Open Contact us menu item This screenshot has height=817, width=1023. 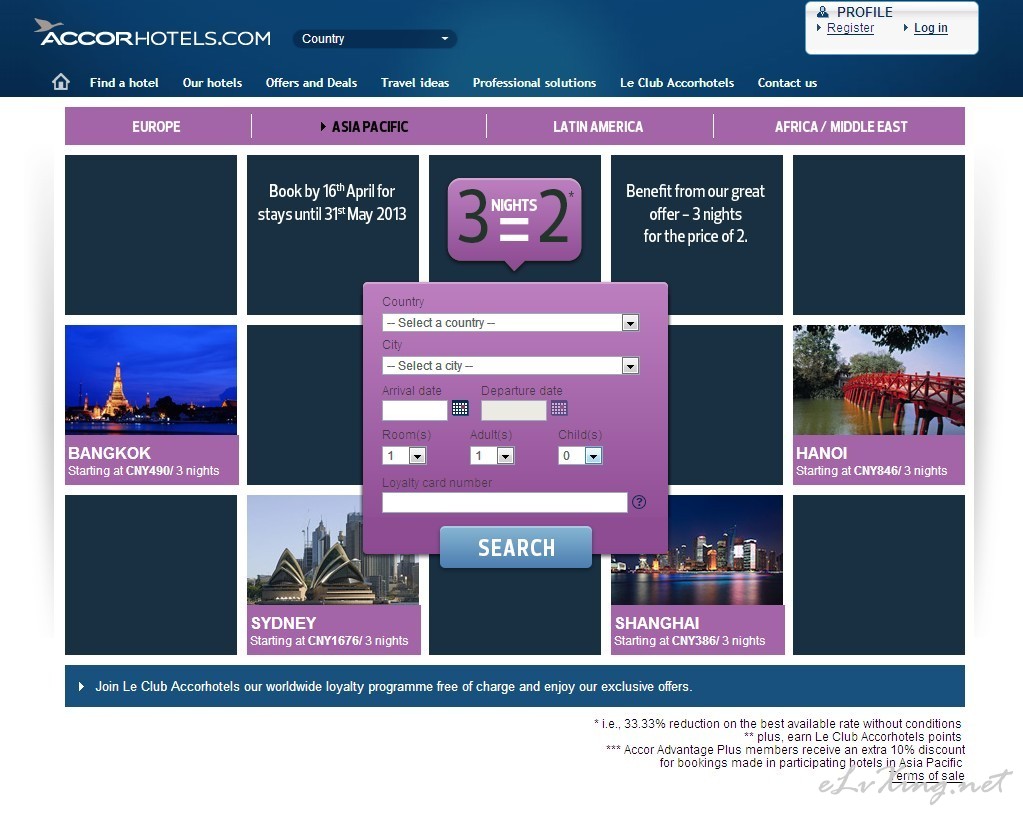pos(787,83)
